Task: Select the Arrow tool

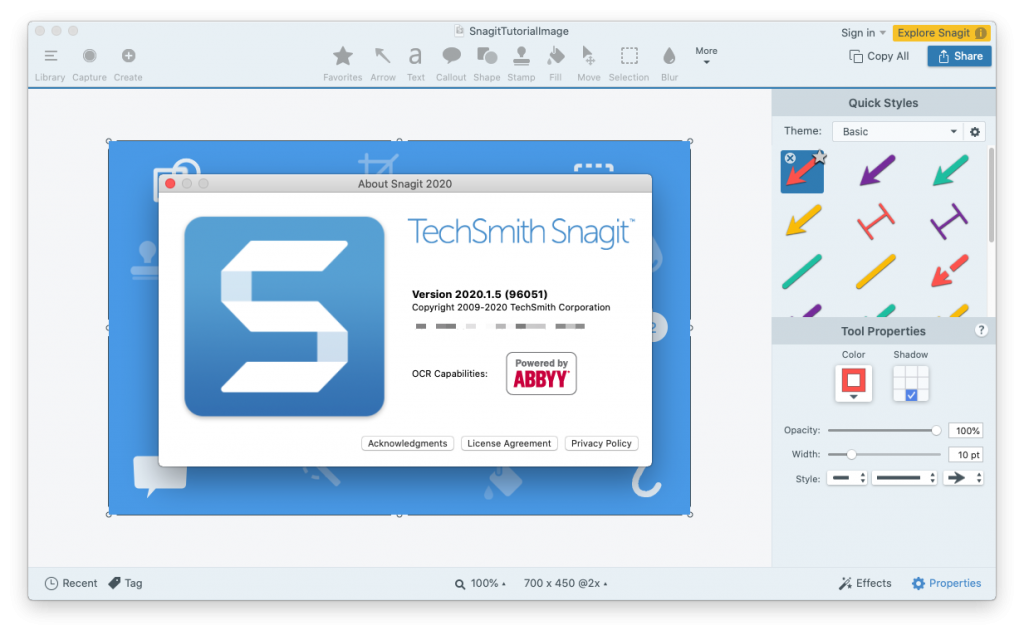Action: (x=383, y=64)
